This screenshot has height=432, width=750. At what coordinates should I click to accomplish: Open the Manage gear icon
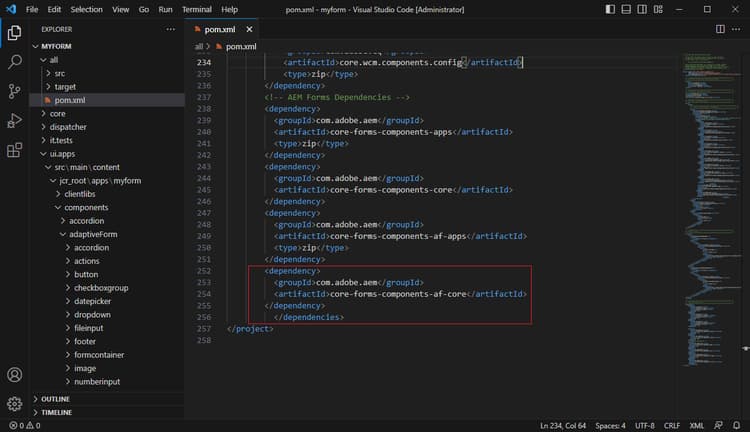(x=15, y=404)
